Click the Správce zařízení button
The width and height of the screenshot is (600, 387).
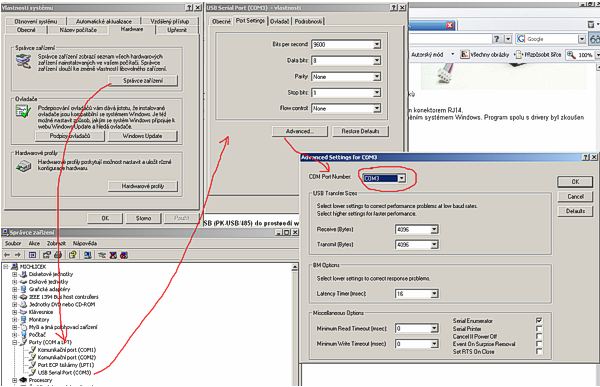[143, 81]
